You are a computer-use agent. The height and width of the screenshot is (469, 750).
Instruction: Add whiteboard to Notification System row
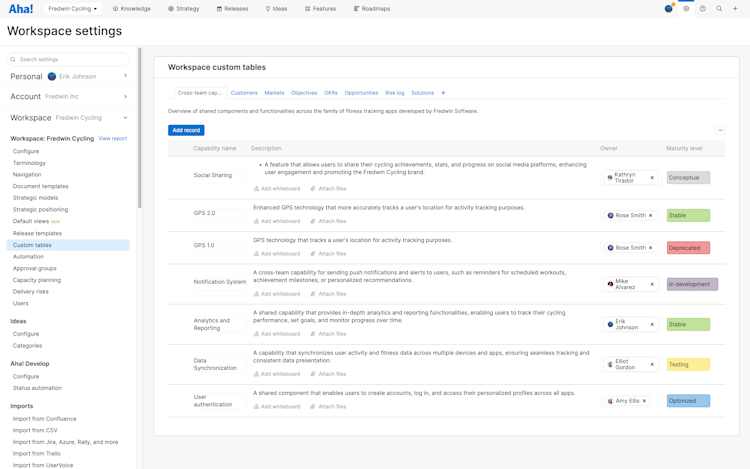[x=277, y=294]
